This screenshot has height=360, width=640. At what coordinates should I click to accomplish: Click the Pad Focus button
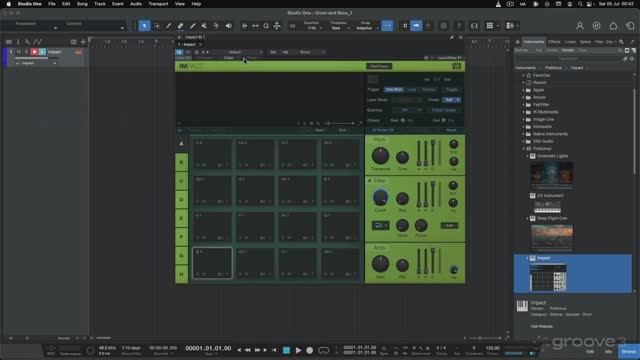click(x=379, y=66)
